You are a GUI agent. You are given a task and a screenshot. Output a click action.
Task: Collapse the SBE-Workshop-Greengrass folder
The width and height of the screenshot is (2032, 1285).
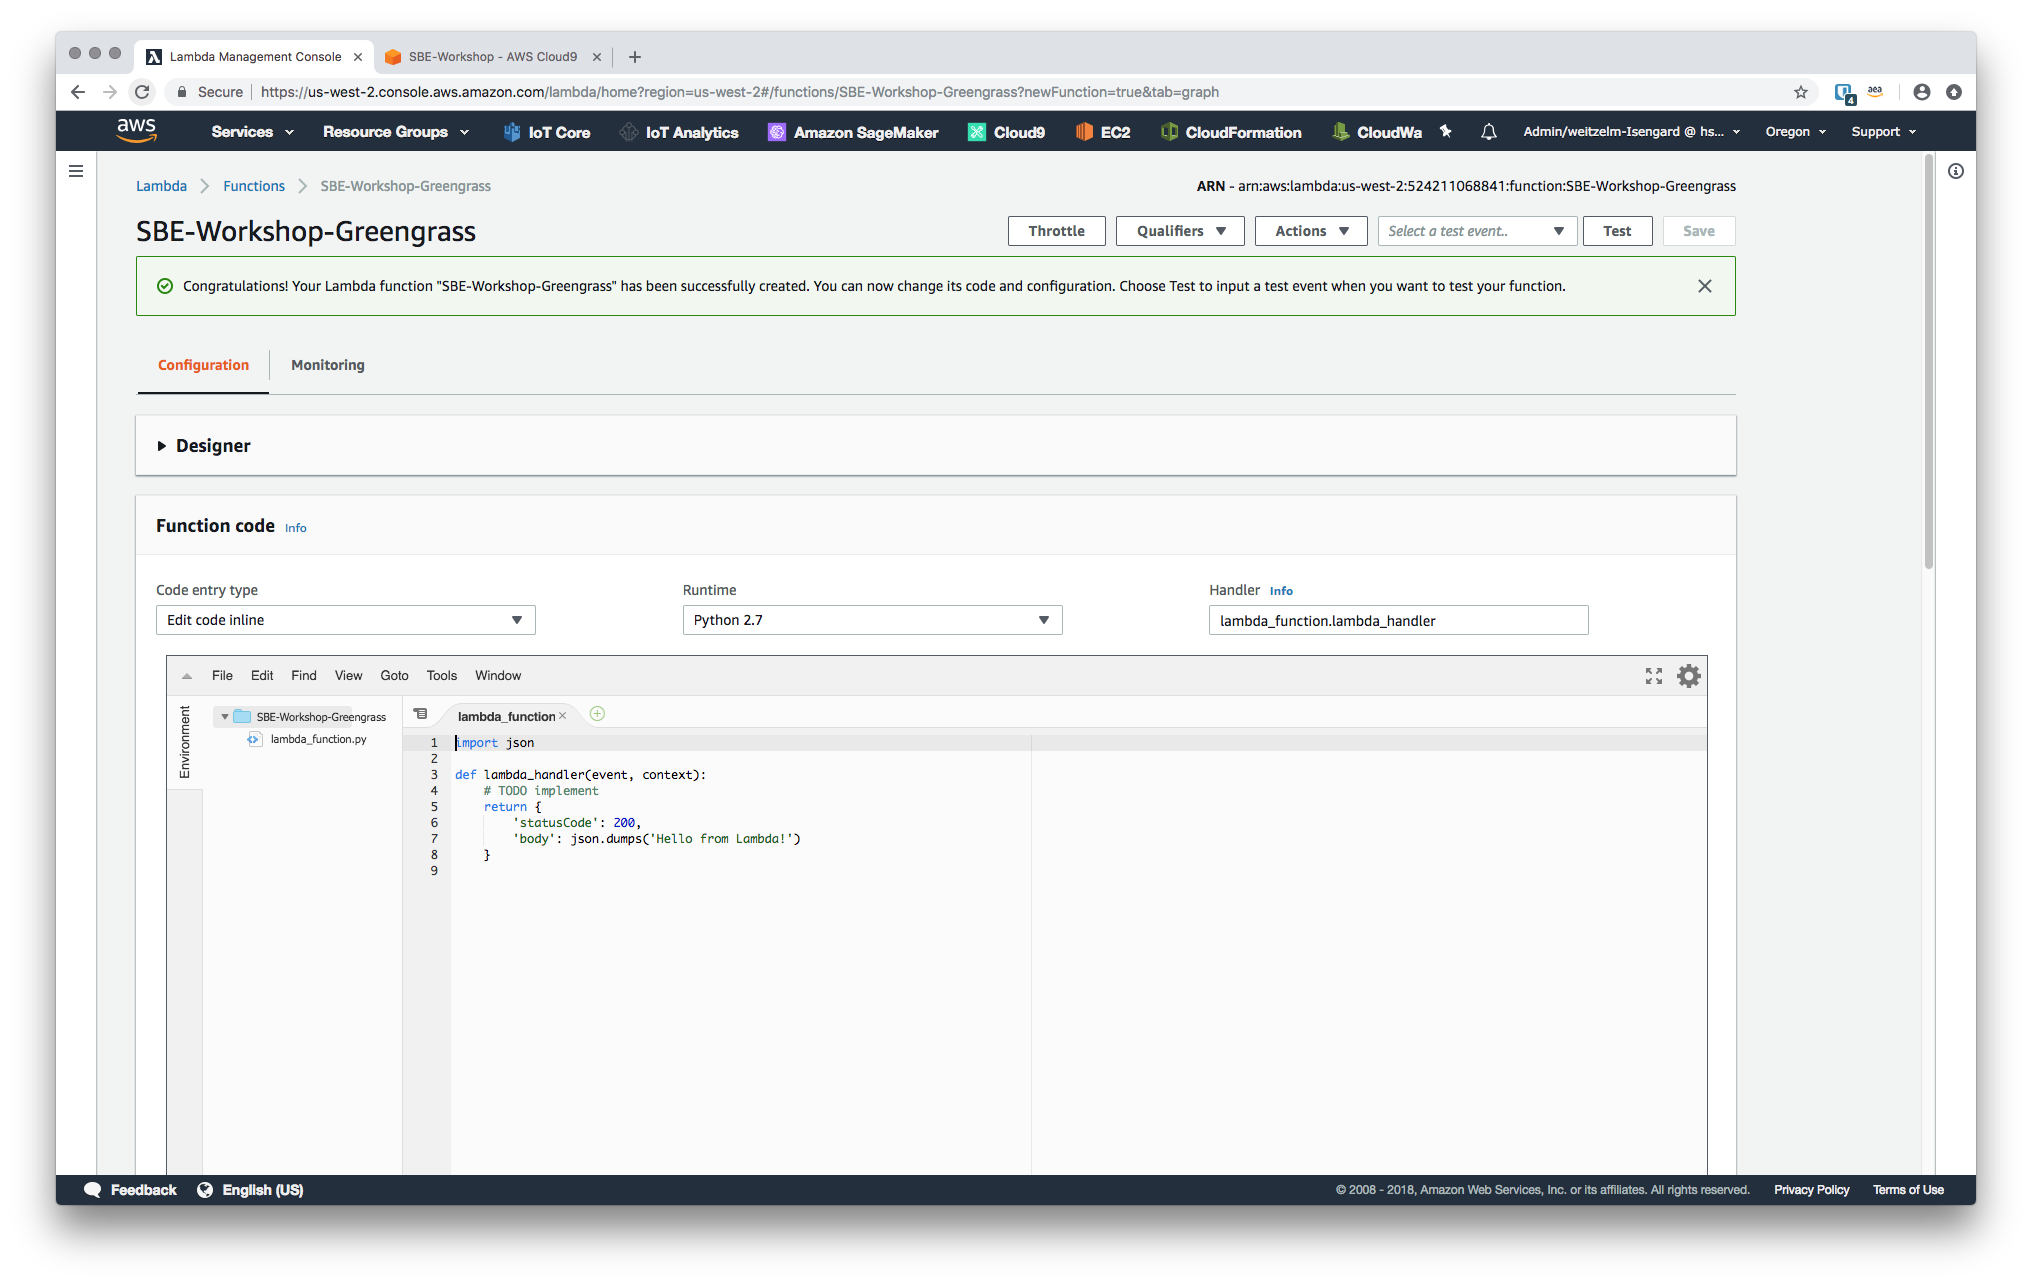tap(225, 717)
